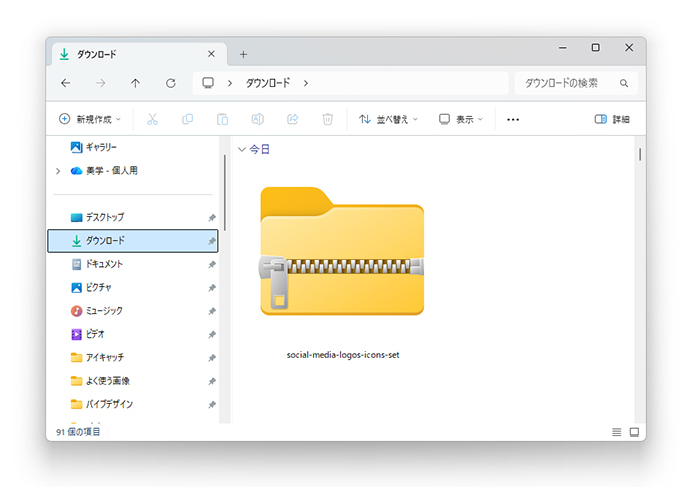This screenshot has width=700, height=487.
Task: Open ビデオ in the sidebar
Action: coord(133,334)
